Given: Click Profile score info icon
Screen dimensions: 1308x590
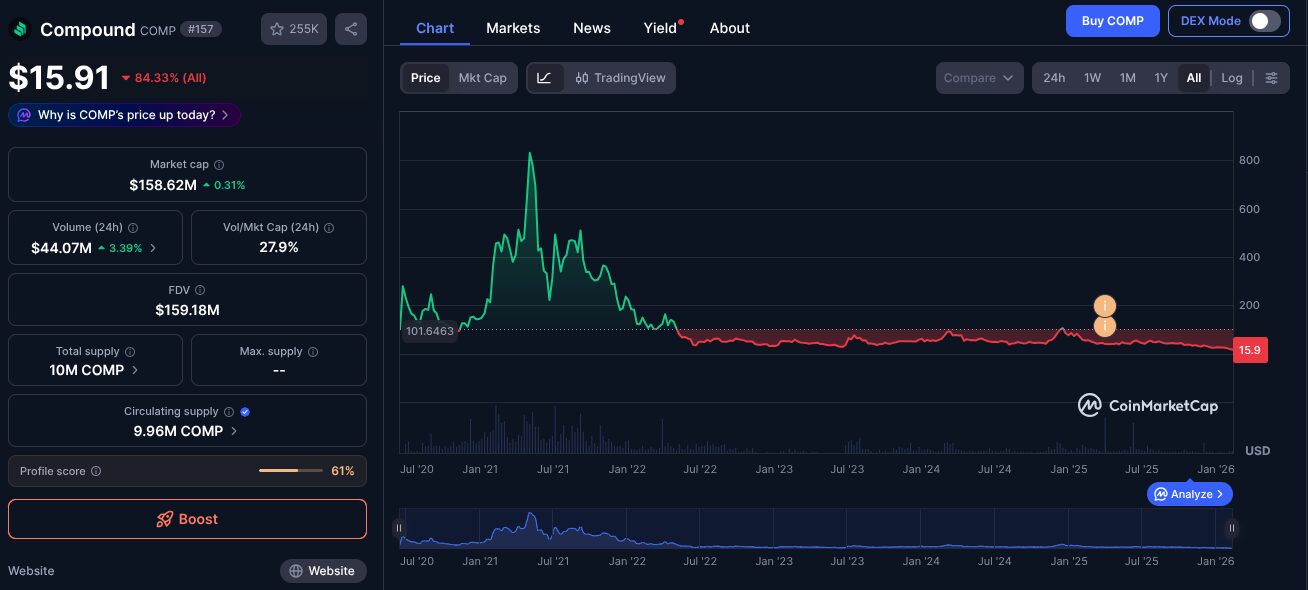Looking at the screenshot, I should 96,471.
